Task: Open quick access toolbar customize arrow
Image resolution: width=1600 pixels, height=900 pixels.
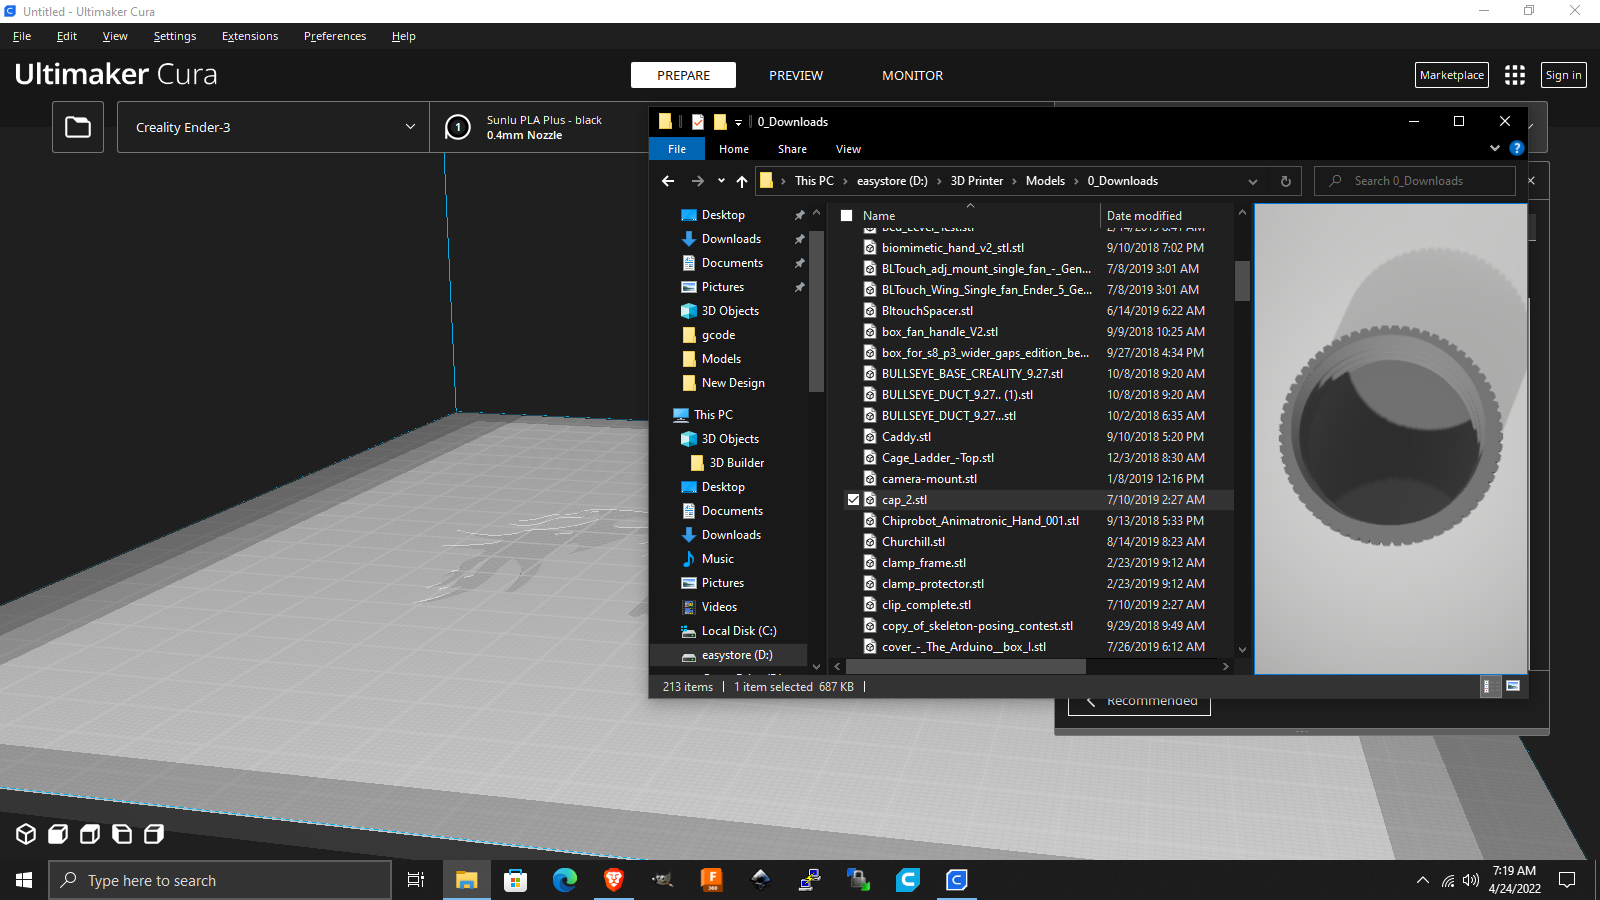Action: [x=739, y=122]
